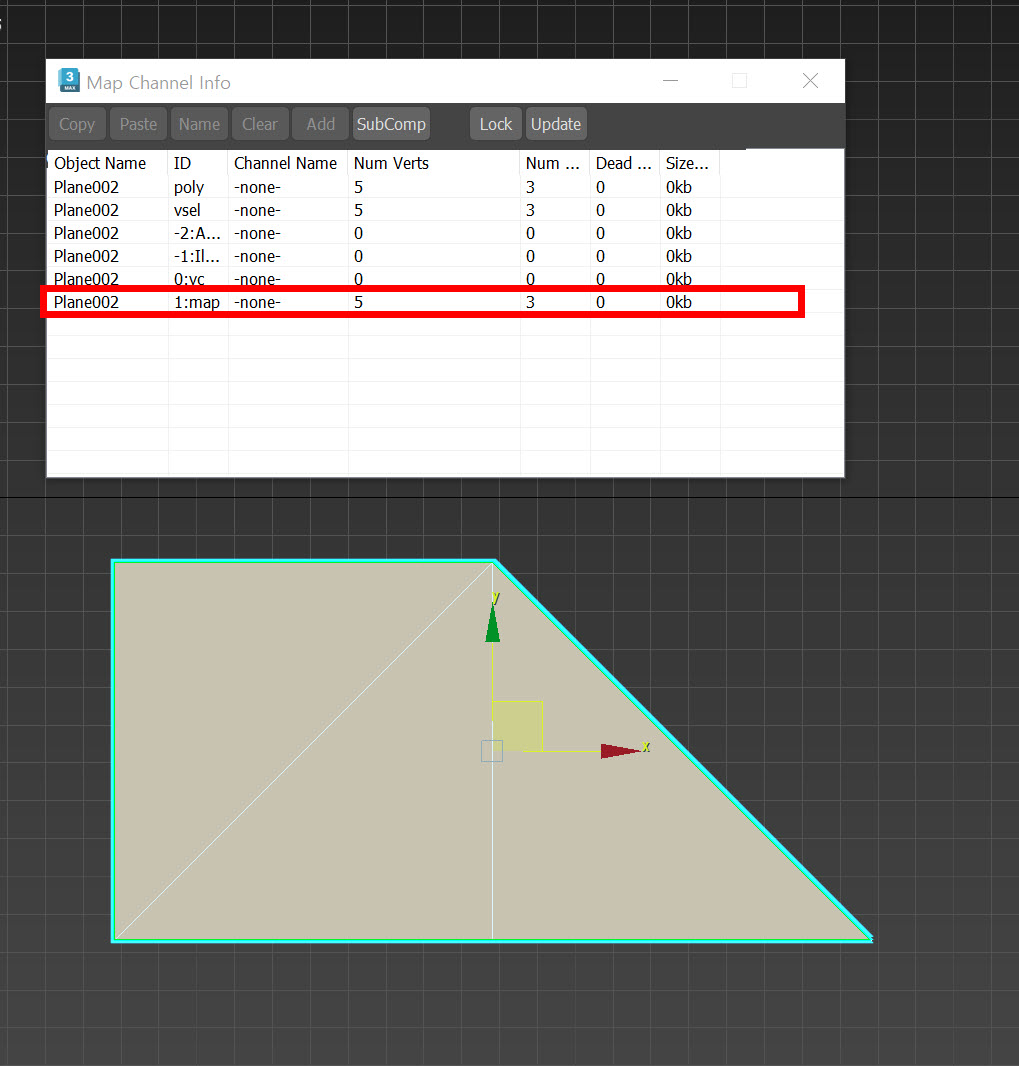
Task: Click the small square pivot box at the gizmo origin
Action: (x=492, y=751)
